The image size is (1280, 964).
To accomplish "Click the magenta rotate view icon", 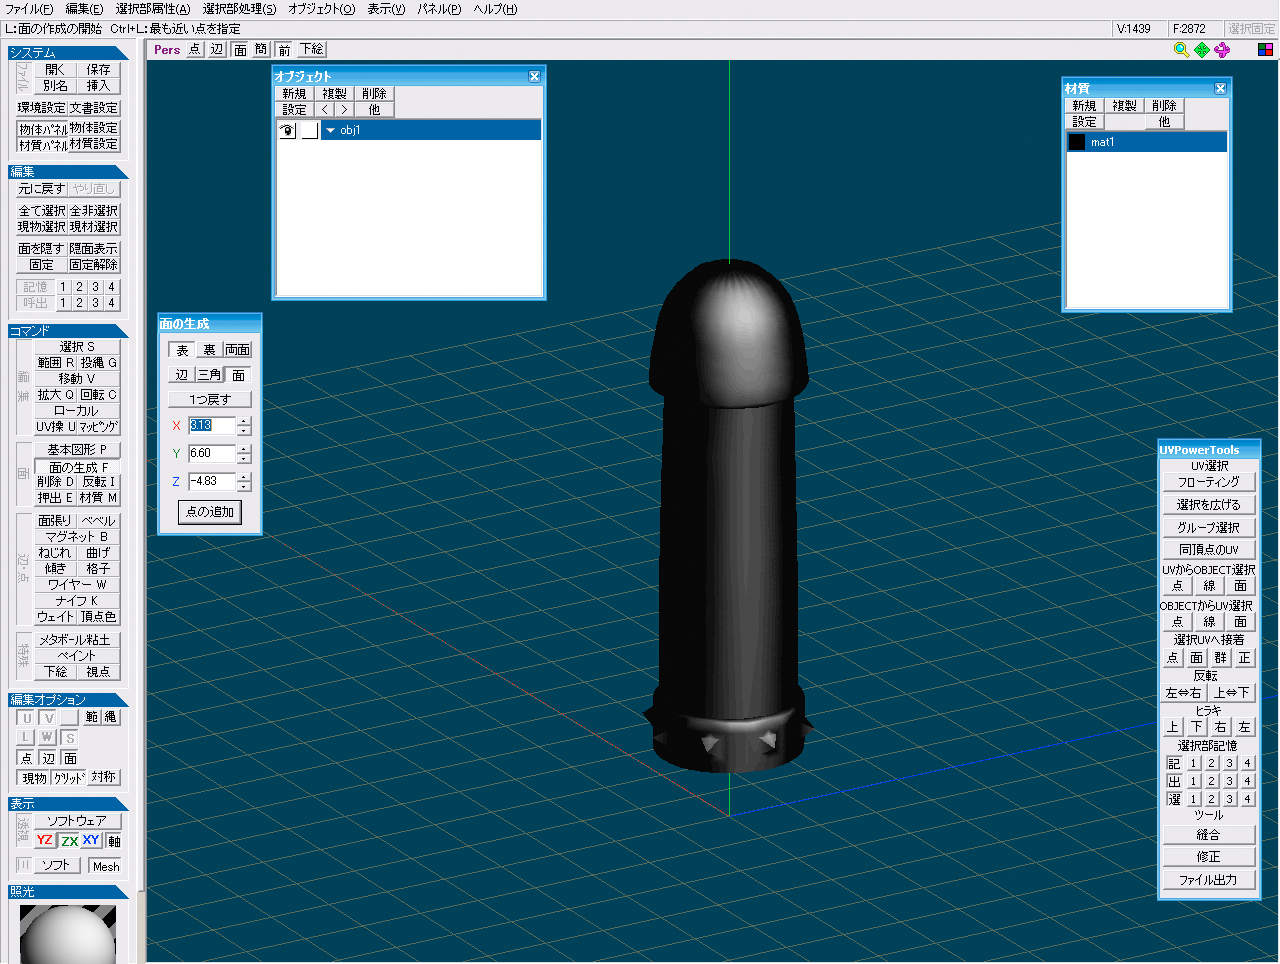I will (1221, 49).
